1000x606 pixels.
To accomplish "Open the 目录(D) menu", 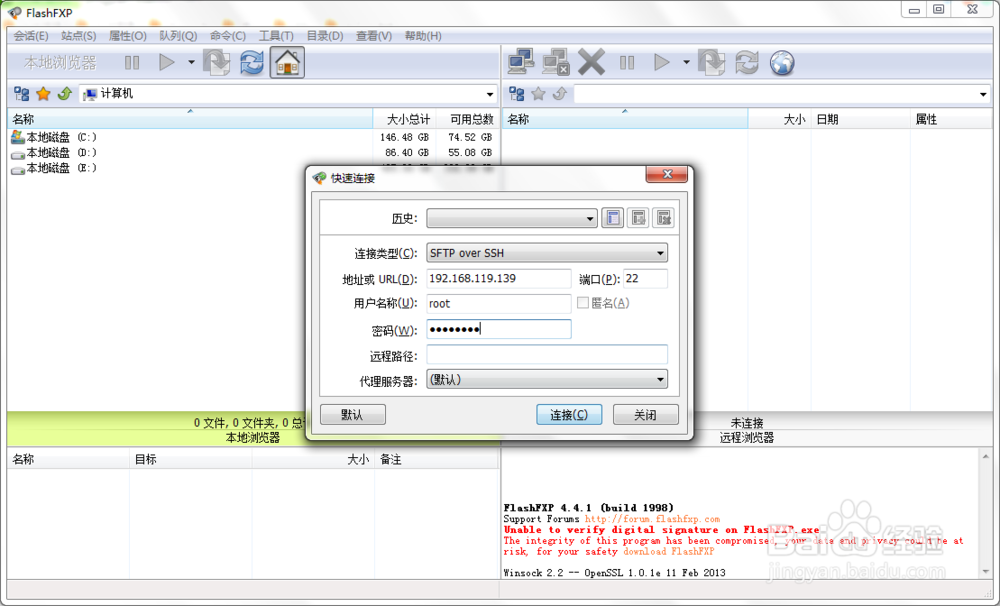I will tap(325, 36).
